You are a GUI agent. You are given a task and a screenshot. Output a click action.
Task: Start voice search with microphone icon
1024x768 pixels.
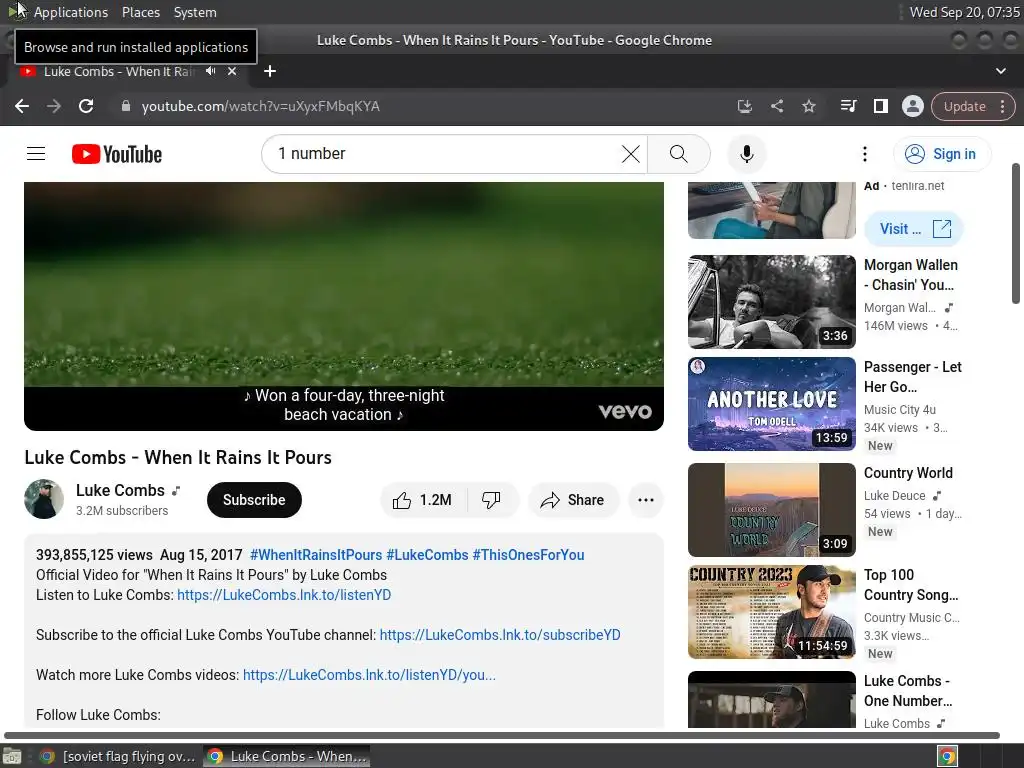[746, 154]
